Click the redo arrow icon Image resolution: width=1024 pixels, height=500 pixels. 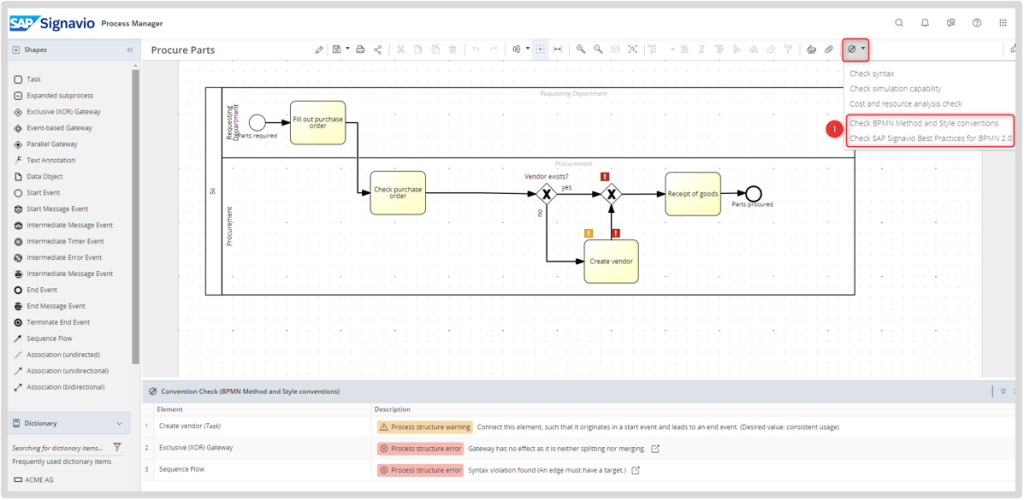[493, 49]
